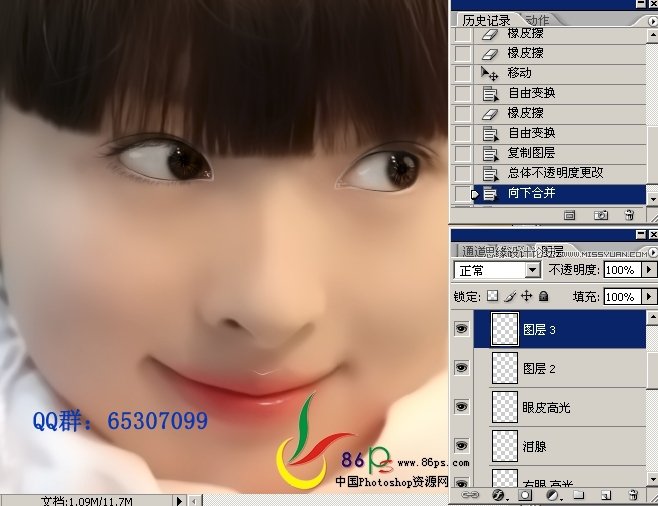Screen dimensions: 658x506
Task: Select the 移动 history state
Action: click(x=560, y=73)
